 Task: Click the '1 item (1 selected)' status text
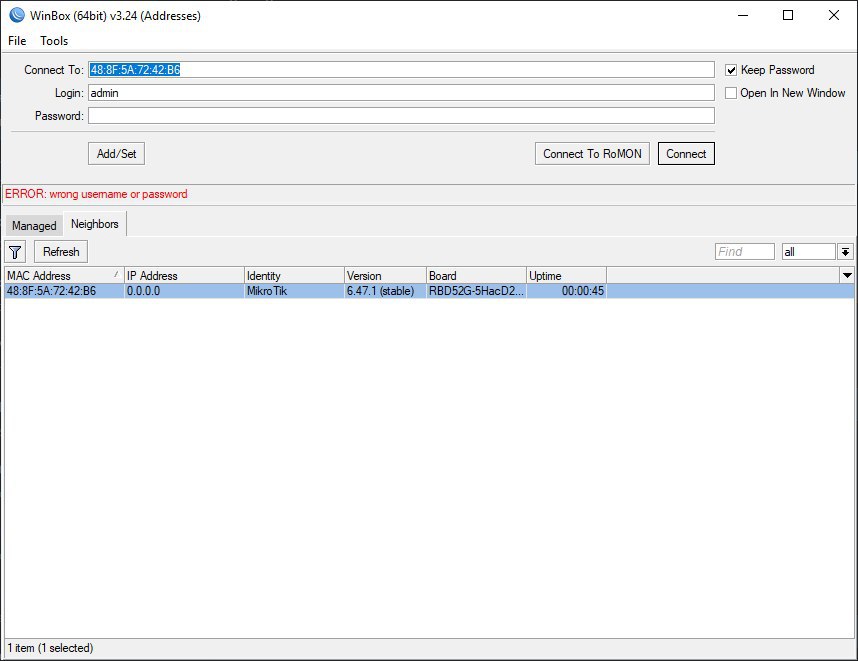[x=50, y=648]
